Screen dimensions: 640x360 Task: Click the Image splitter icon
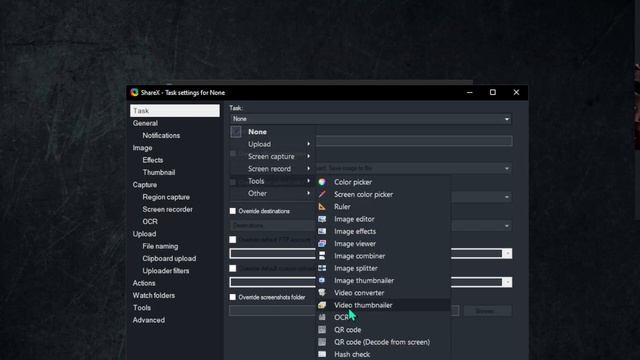[322, 268]
